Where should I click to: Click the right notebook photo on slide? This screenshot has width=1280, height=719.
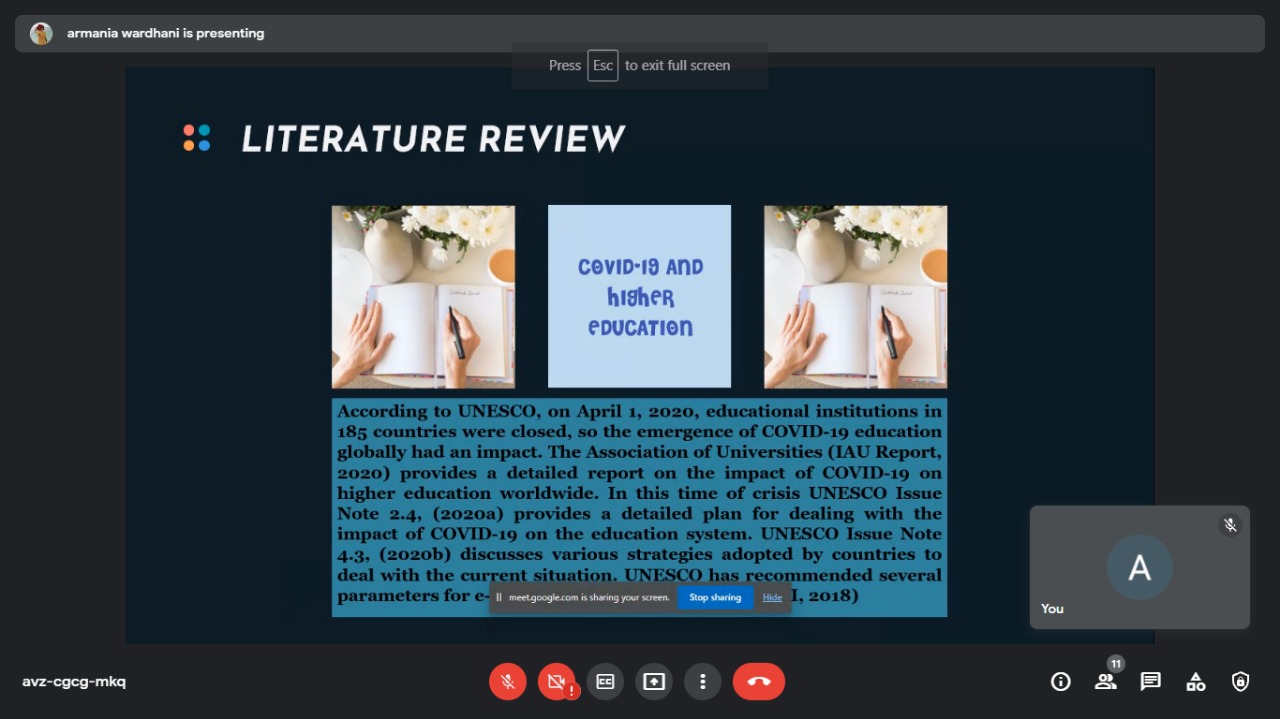(x=855, y=297)
